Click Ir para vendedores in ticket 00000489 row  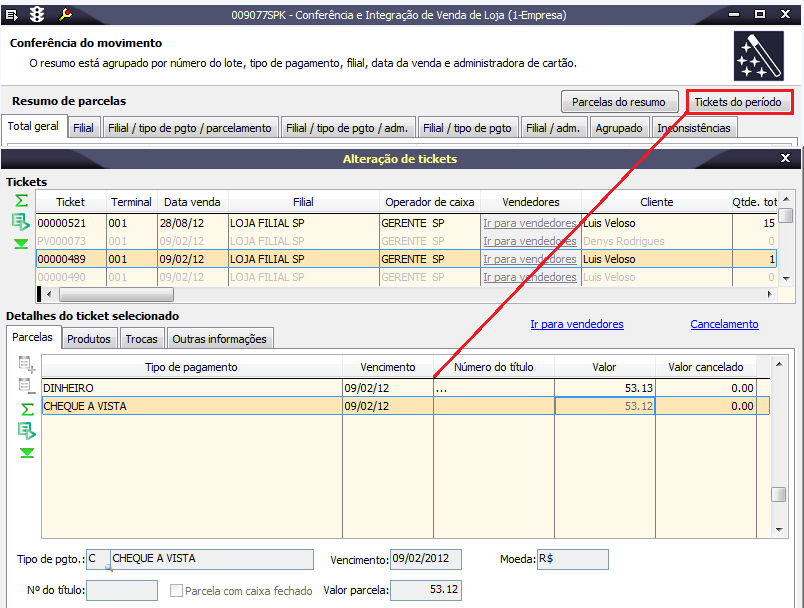(530, 259)
